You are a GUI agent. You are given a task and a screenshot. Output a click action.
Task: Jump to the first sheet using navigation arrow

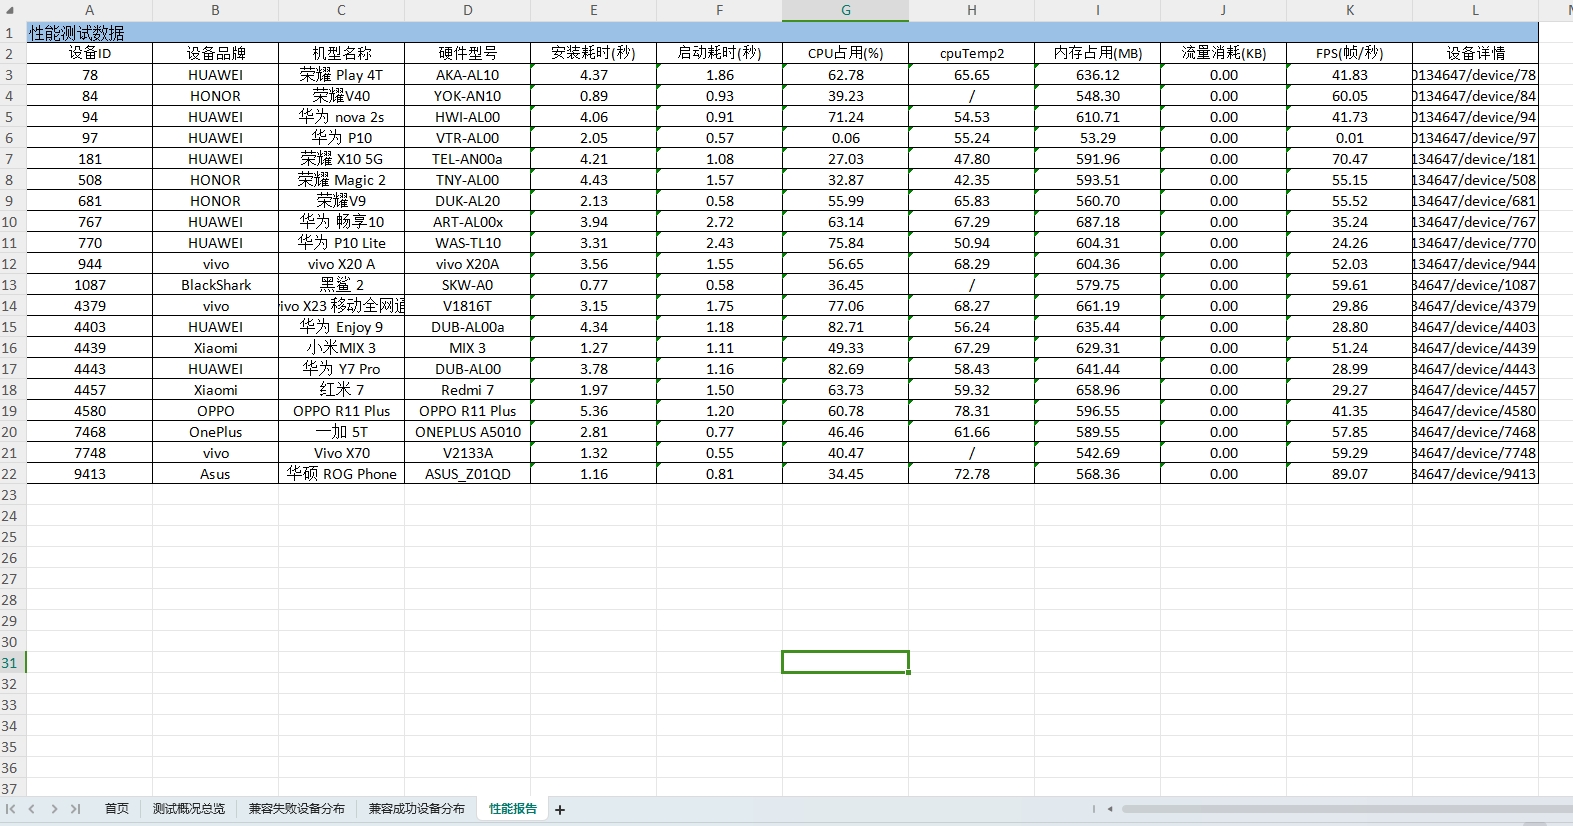pyautogui.click(x=11, y=809)
